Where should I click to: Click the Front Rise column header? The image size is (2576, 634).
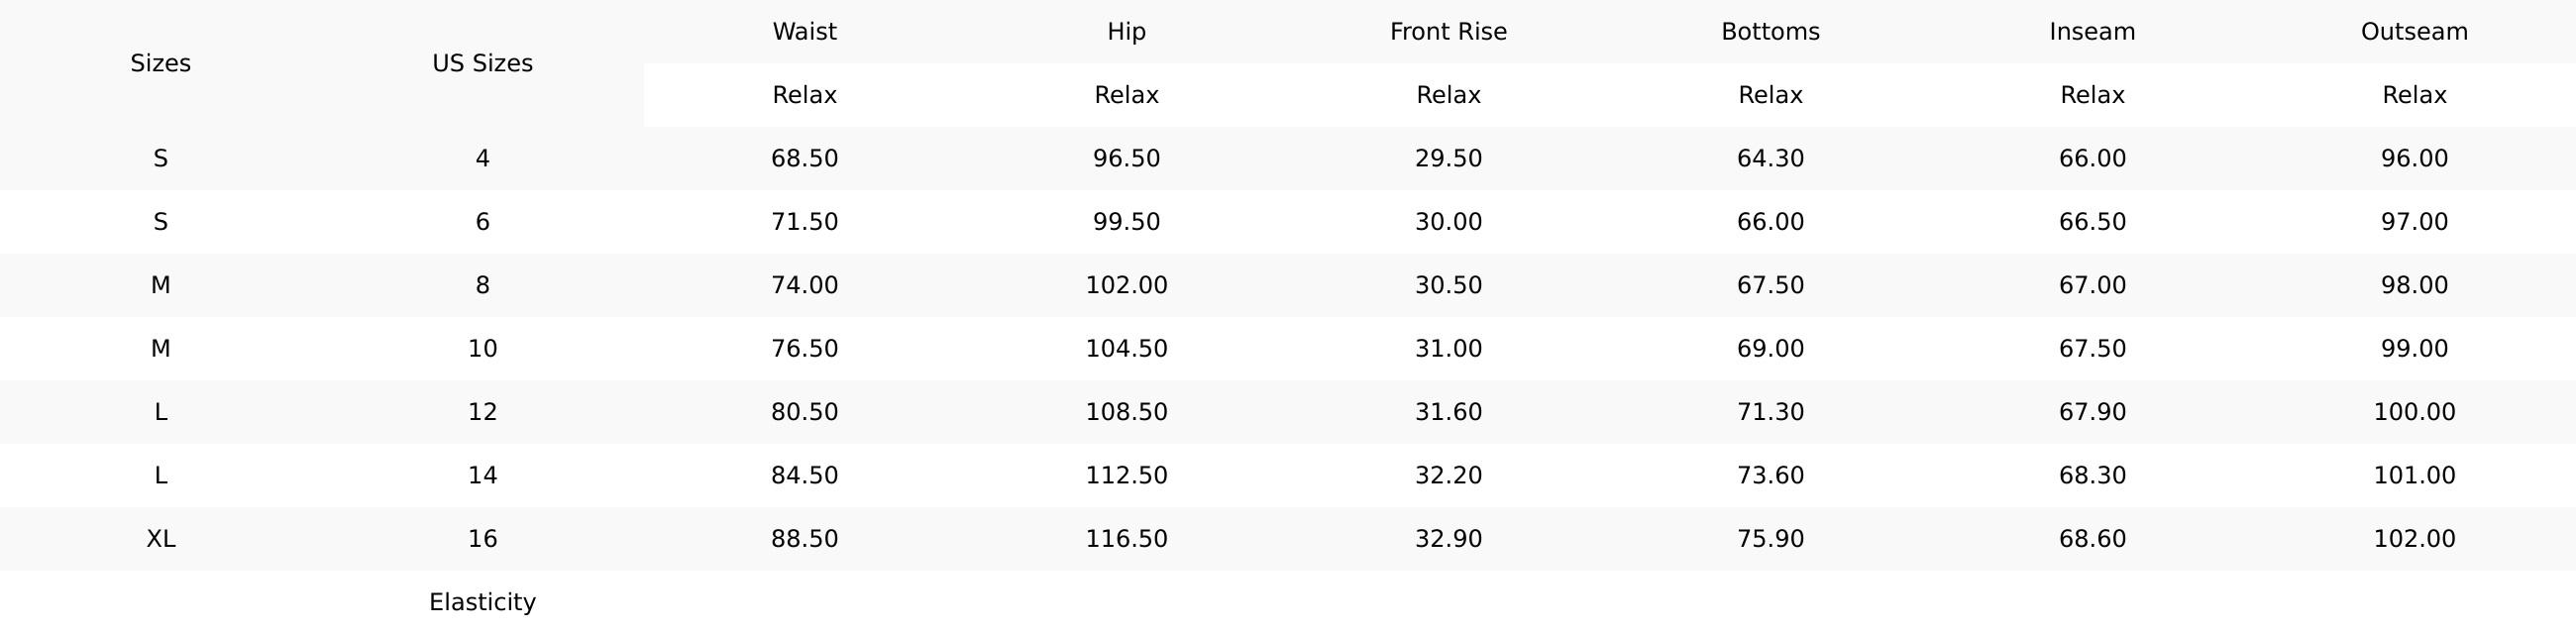coord(1448,32)
